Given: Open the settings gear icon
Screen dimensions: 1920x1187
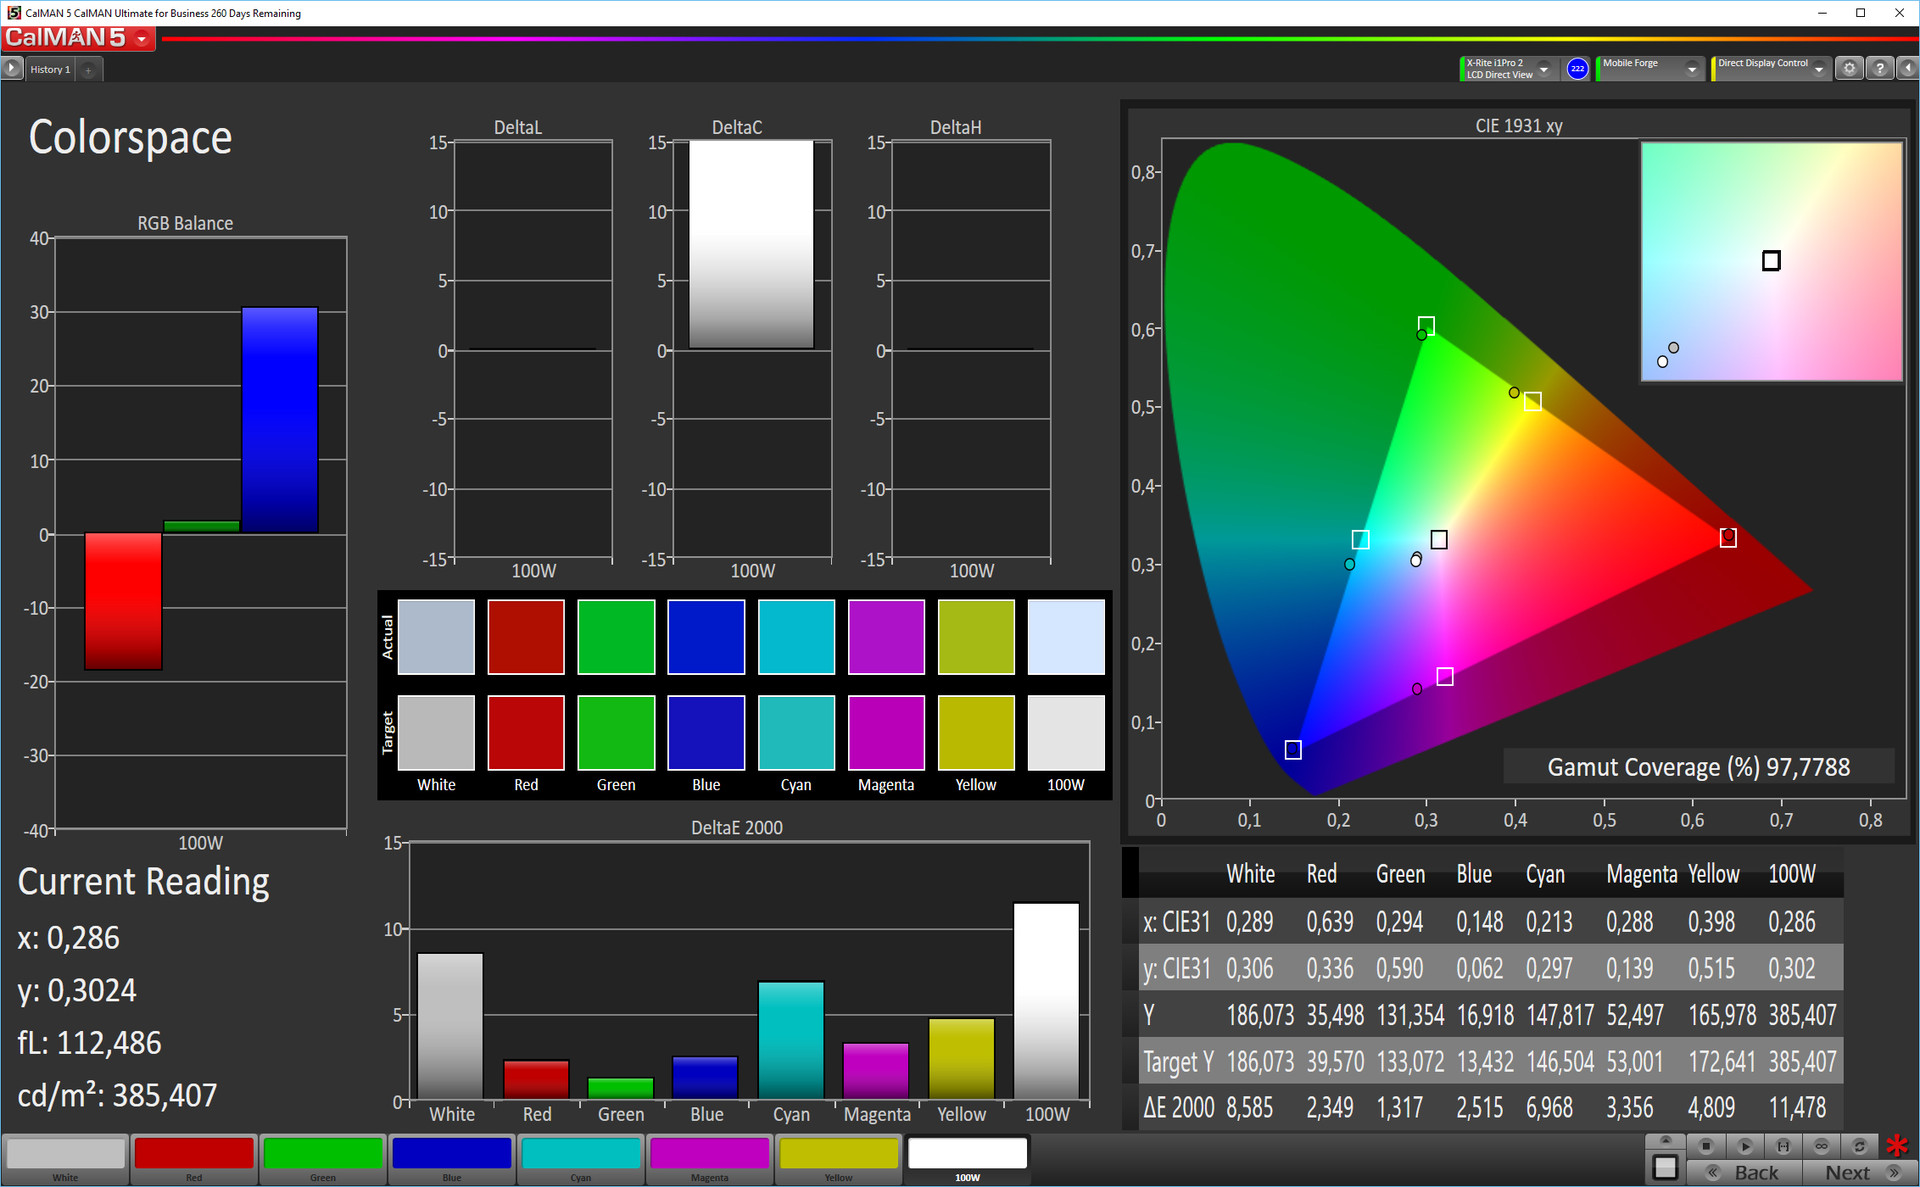Looking at the screenshot, I should click(x=1849, y=69).
